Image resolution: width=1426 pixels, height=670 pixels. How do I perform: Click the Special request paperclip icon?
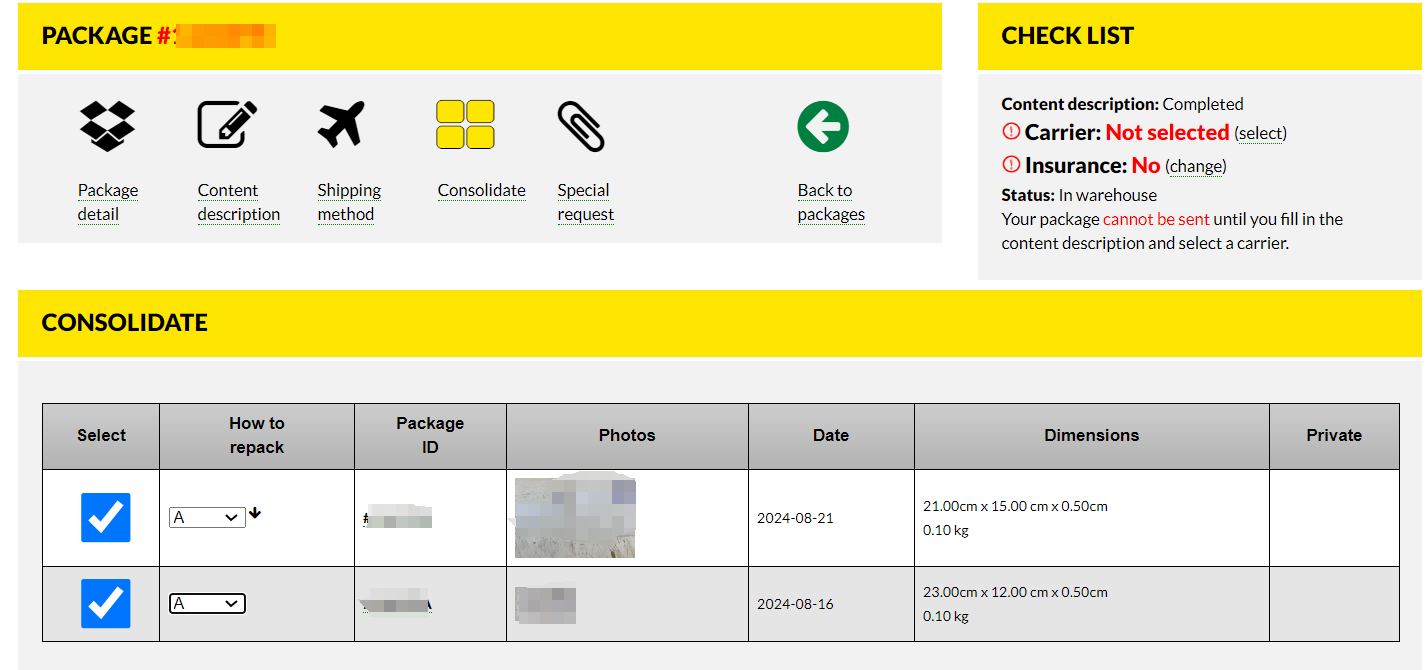[581, 127]
